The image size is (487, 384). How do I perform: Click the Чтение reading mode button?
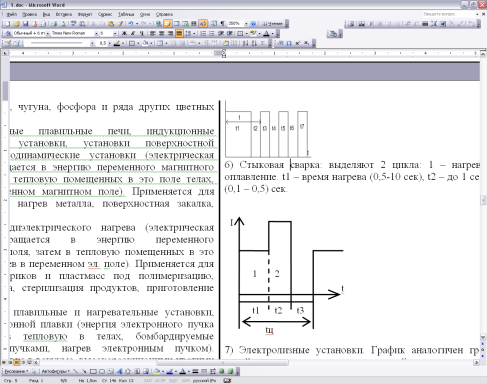click(272, 24)
